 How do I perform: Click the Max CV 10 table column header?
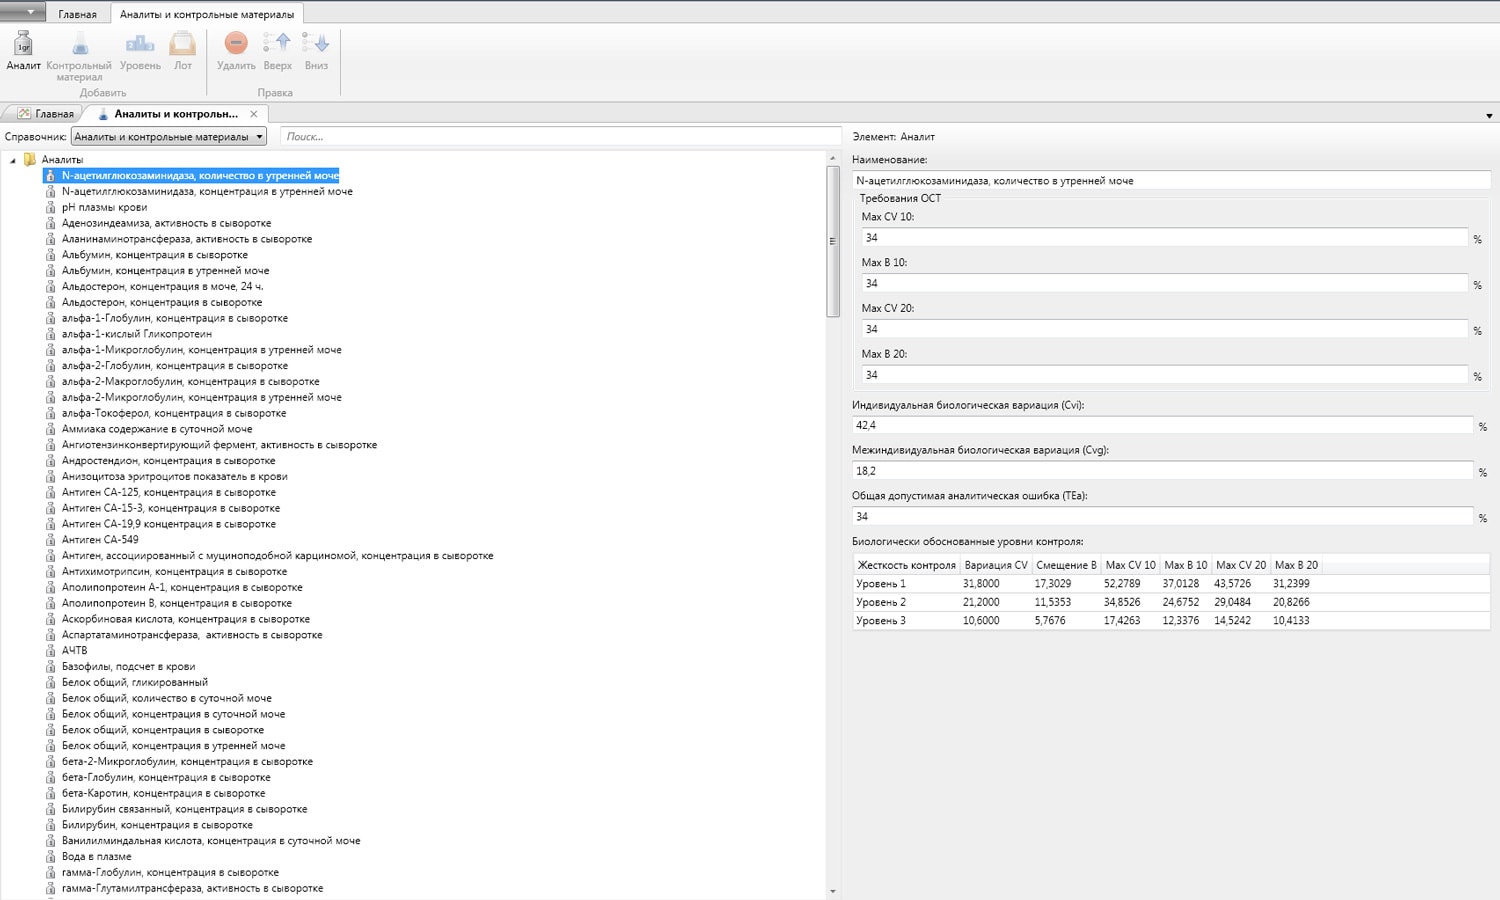coord(1130,565)
